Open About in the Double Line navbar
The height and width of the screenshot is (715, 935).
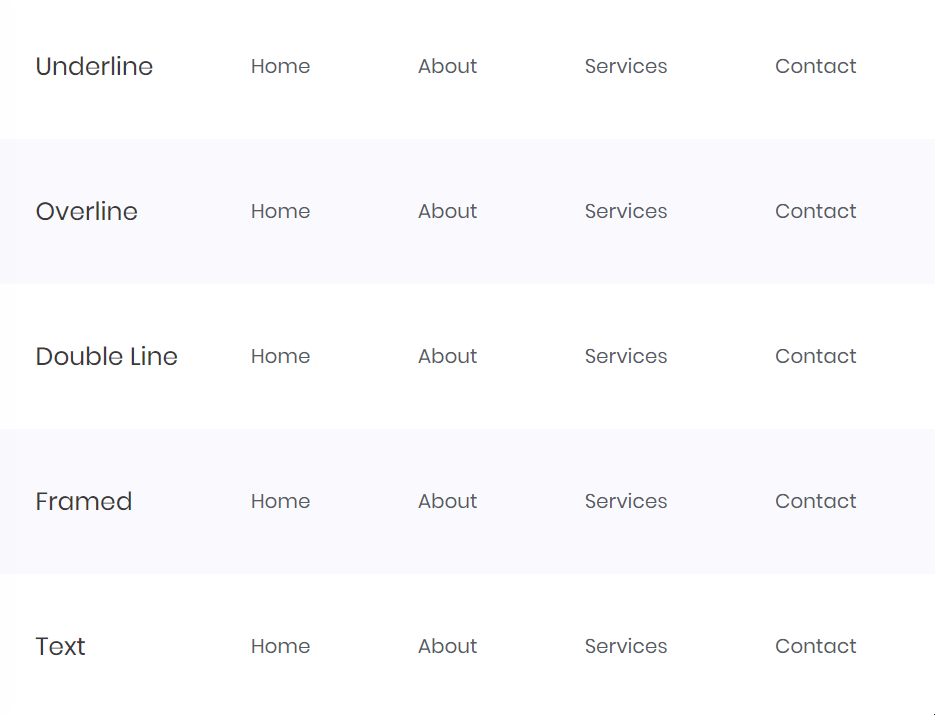click(447, 356)
